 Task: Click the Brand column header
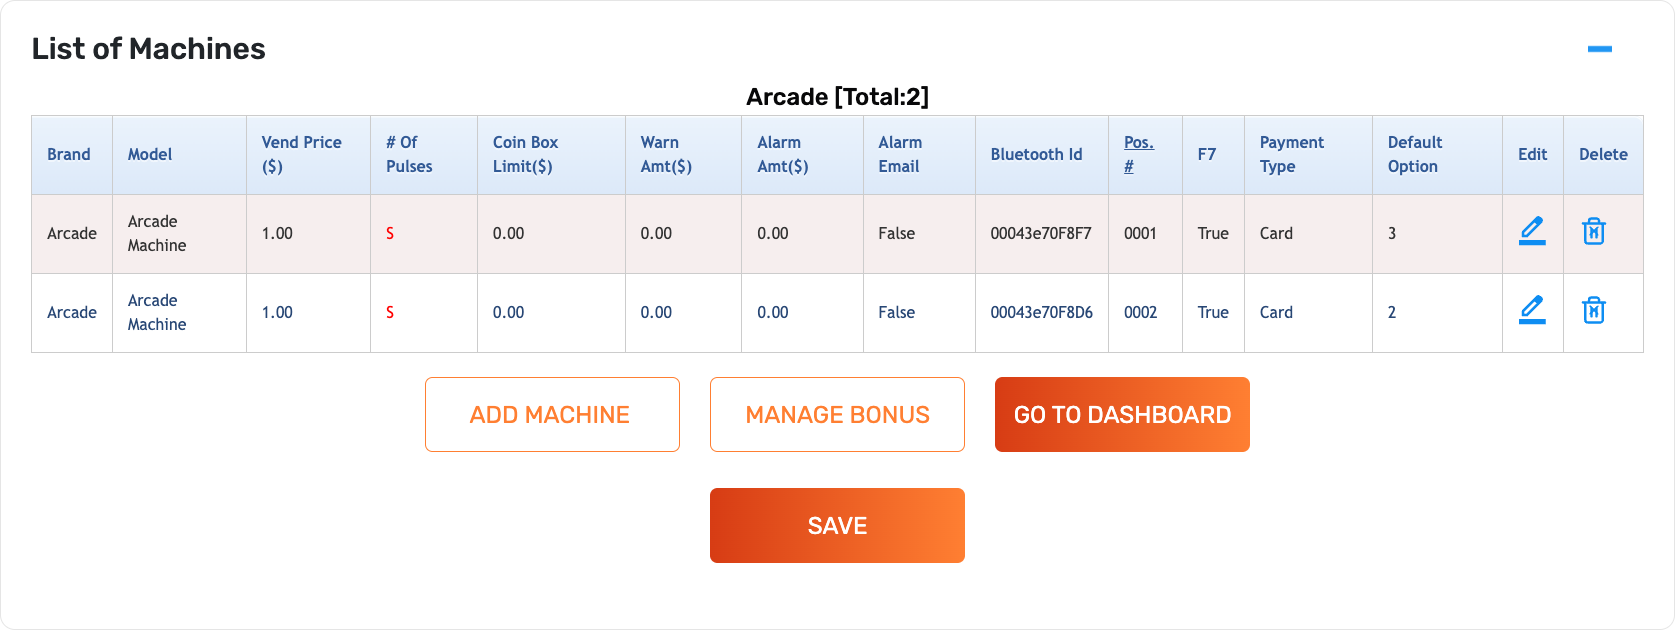[69, 154]
